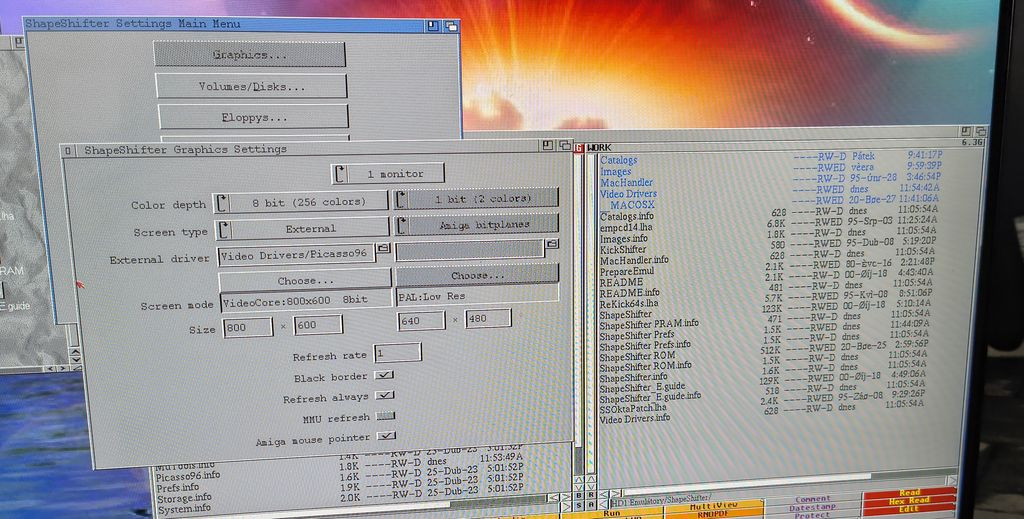
Task: Cycle the Screen type External gadget
Action: tap(303, 228)
